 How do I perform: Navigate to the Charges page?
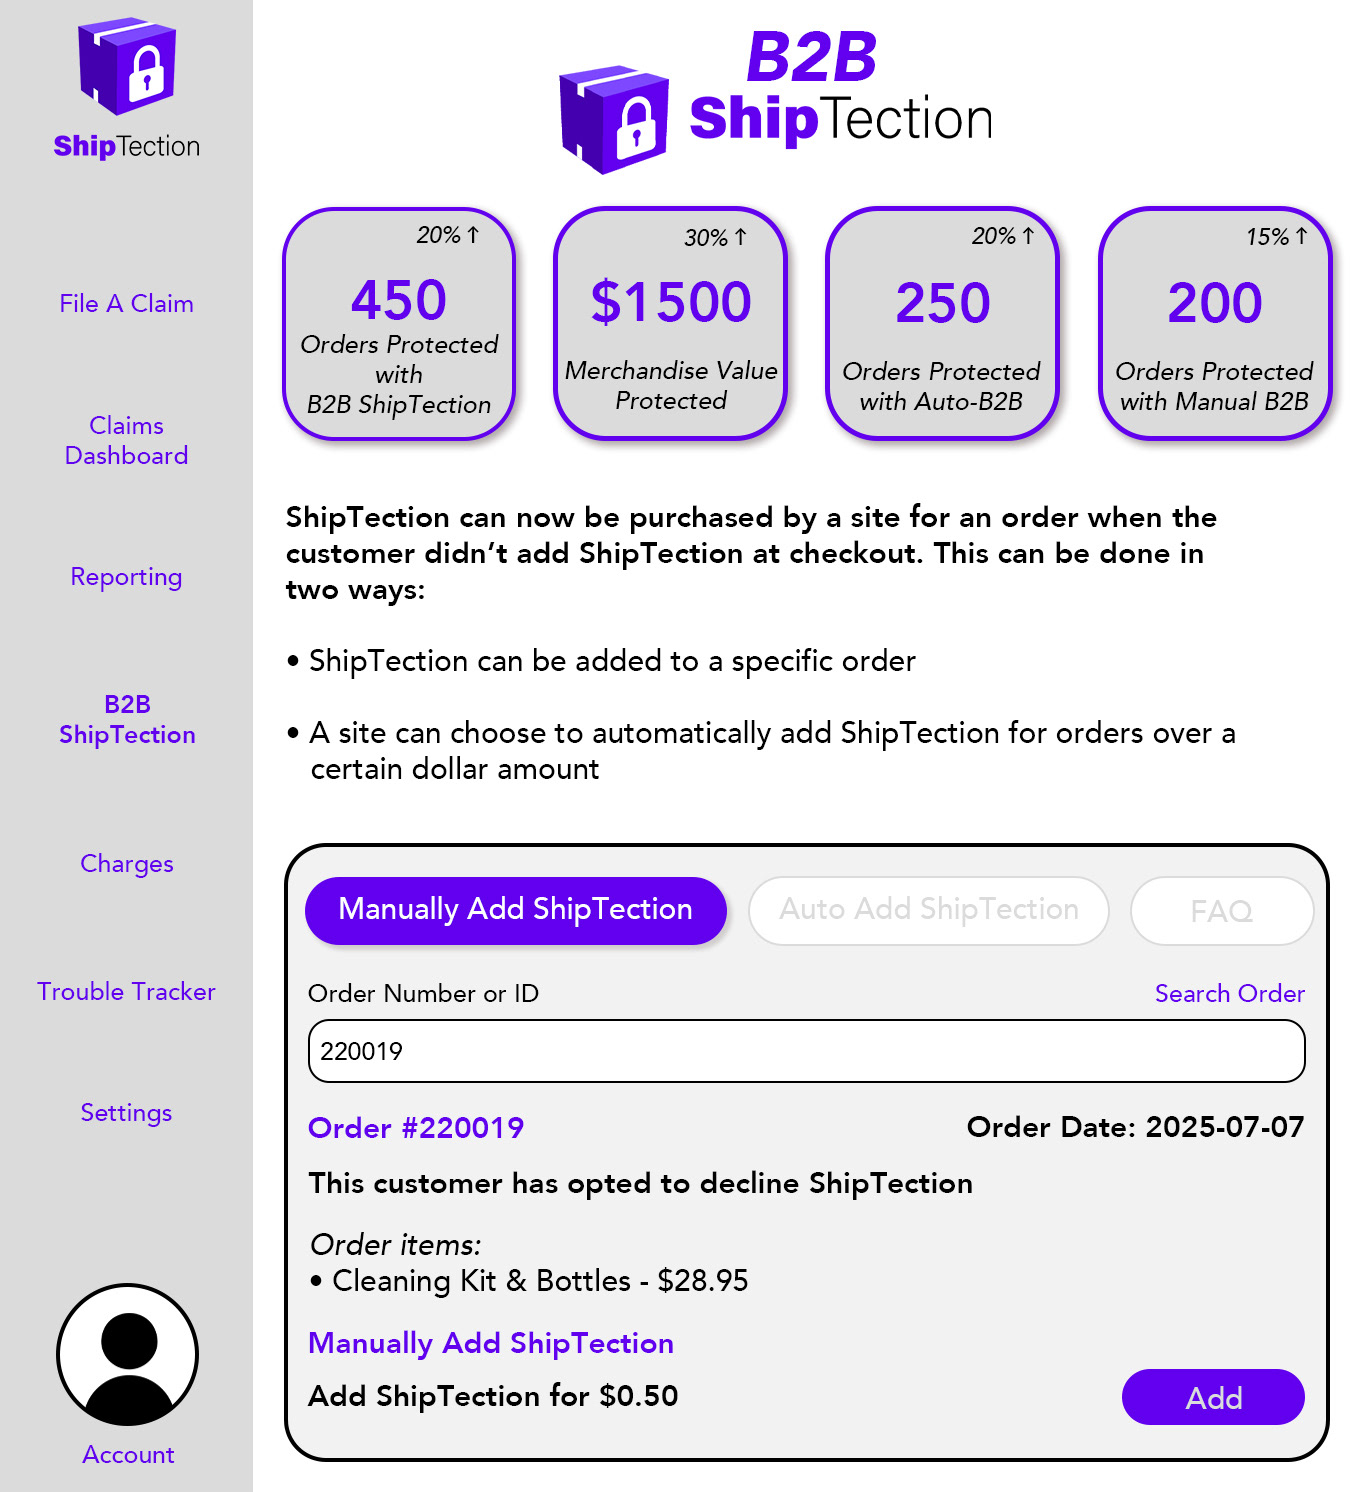(x=126, y=864)
